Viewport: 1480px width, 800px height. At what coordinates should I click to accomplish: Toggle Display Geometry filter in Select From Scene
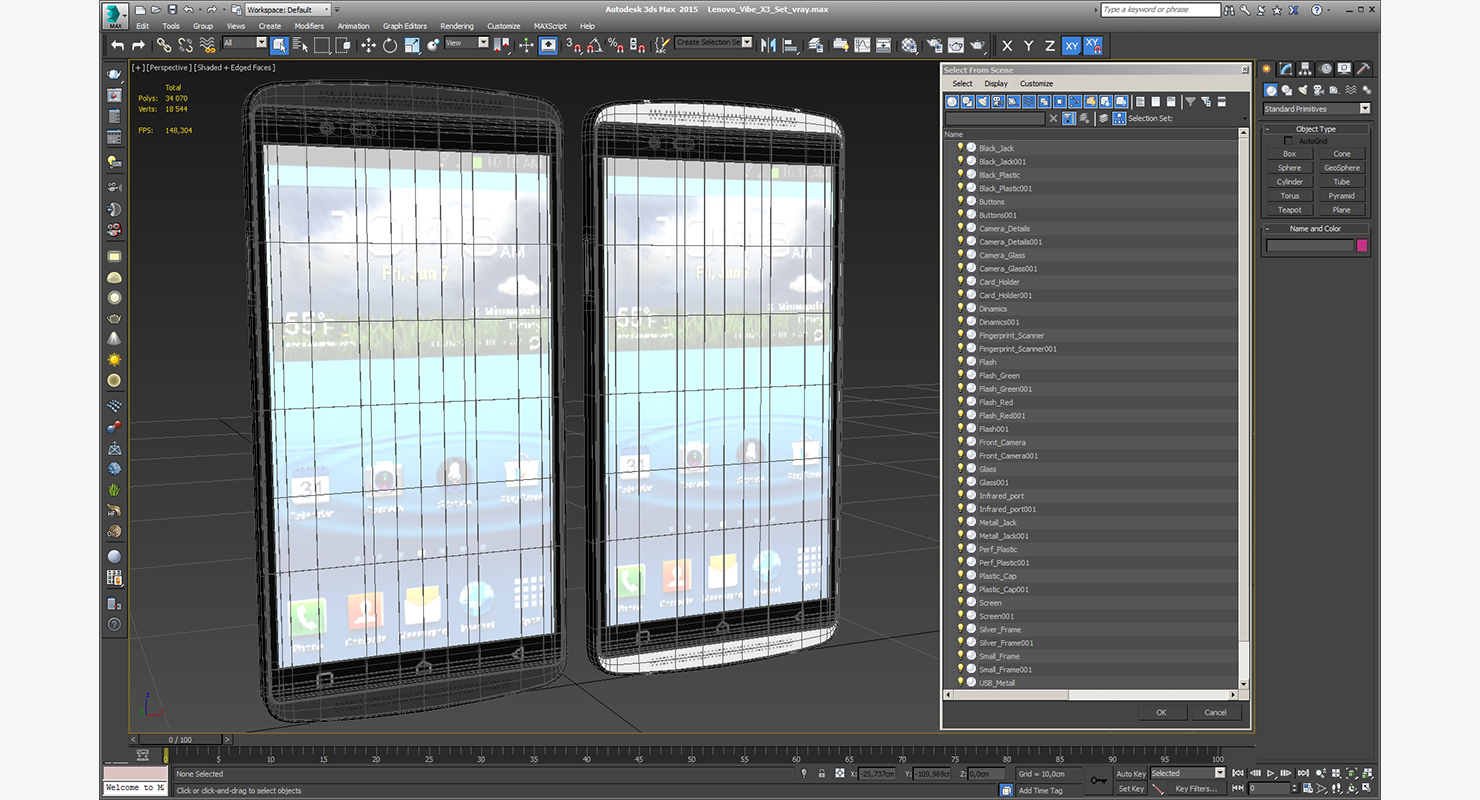coord(952,101)
